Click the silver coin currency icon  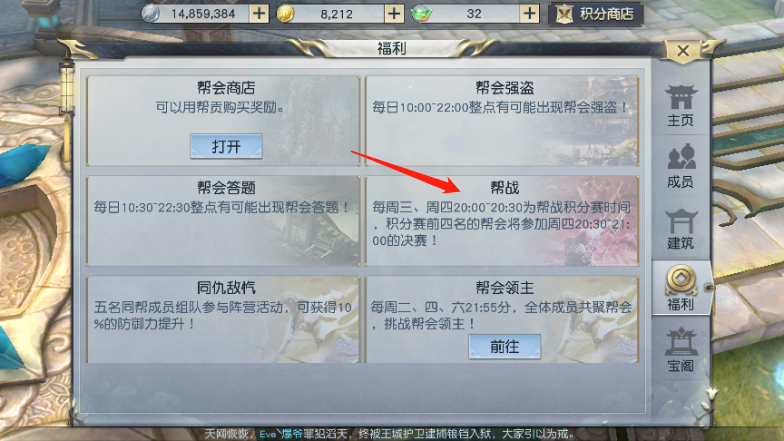[x=150, y=14]
